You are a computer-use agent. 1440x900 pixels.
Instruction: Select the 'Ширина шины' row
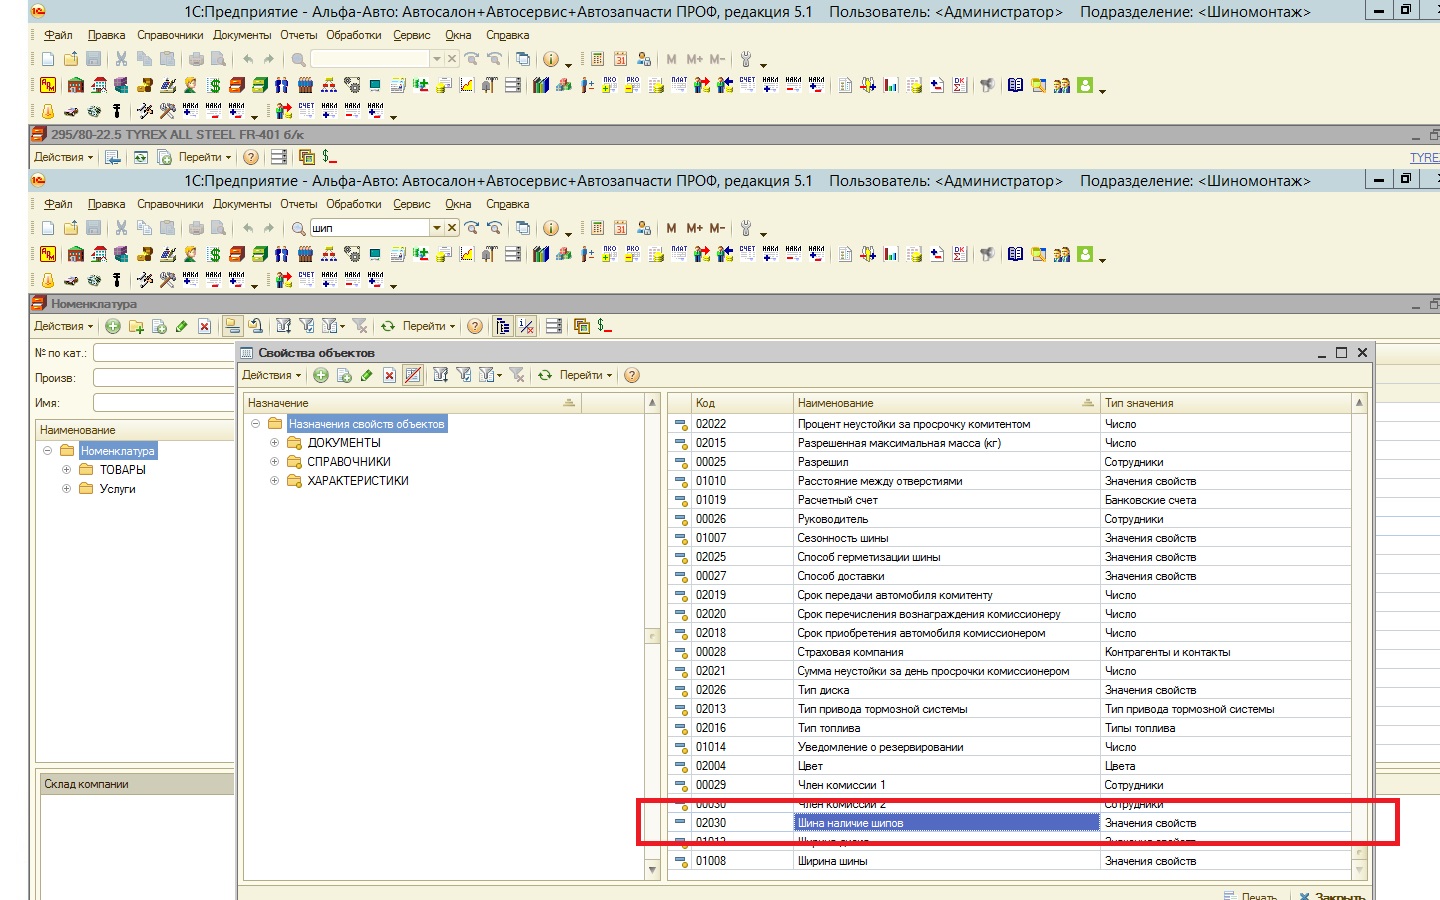click(x=1010, y=861)
